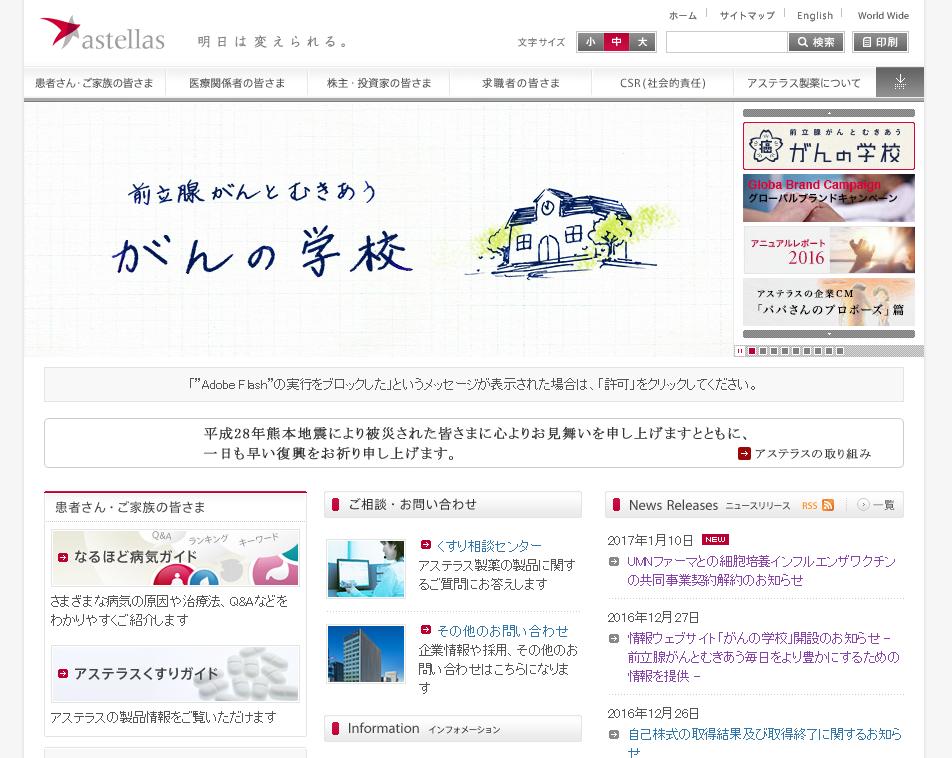Image resolution: width=952 pixels, height=758 pixels.
Task: Open アステラスくすりガイド banner
Action: (x=175, y=674)
